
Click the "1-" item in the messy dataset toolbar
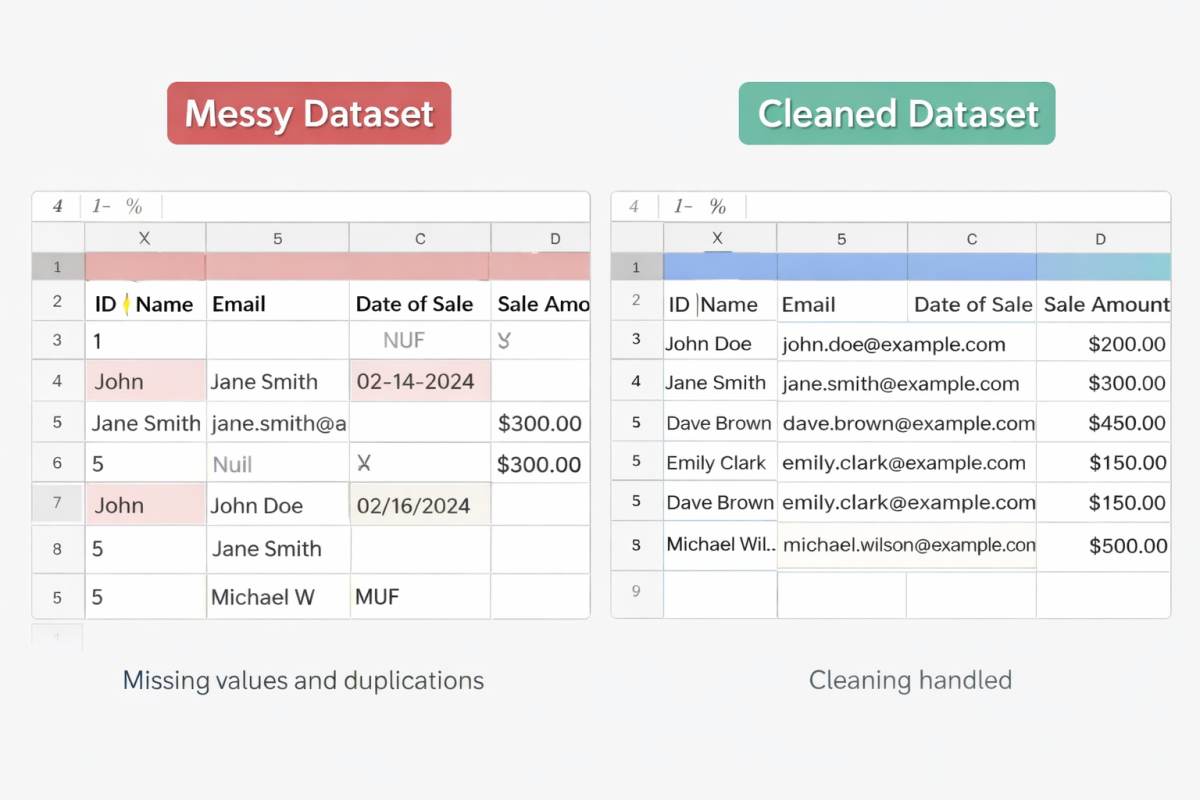point(101,207)
